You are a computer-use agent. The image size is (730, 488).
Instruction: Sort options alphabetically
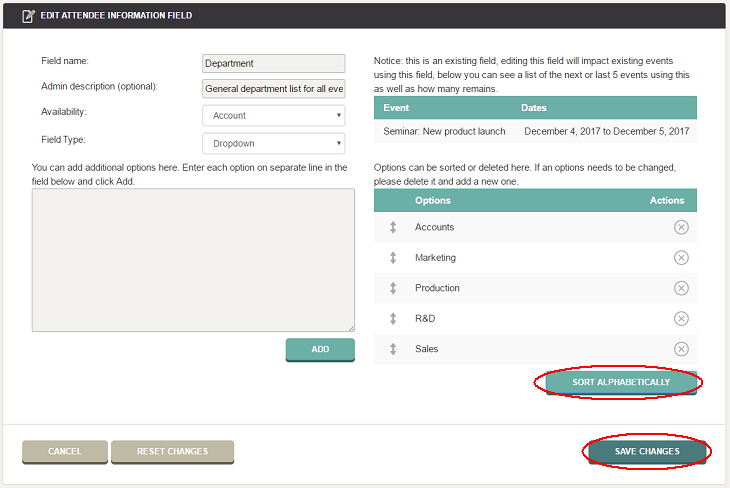621,382
